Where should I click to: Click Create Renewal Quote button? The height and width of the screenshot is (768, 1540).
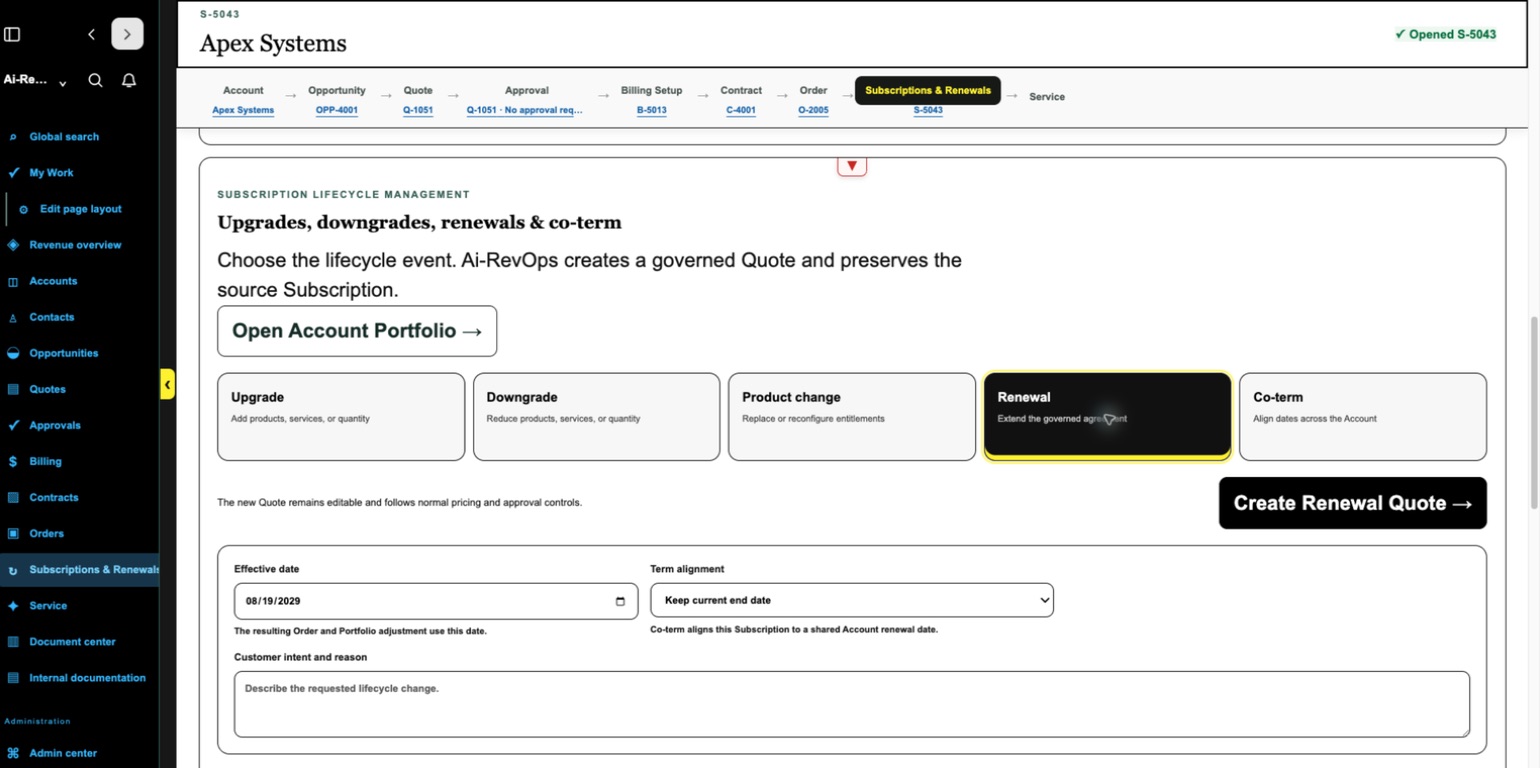pos(1353,503)
